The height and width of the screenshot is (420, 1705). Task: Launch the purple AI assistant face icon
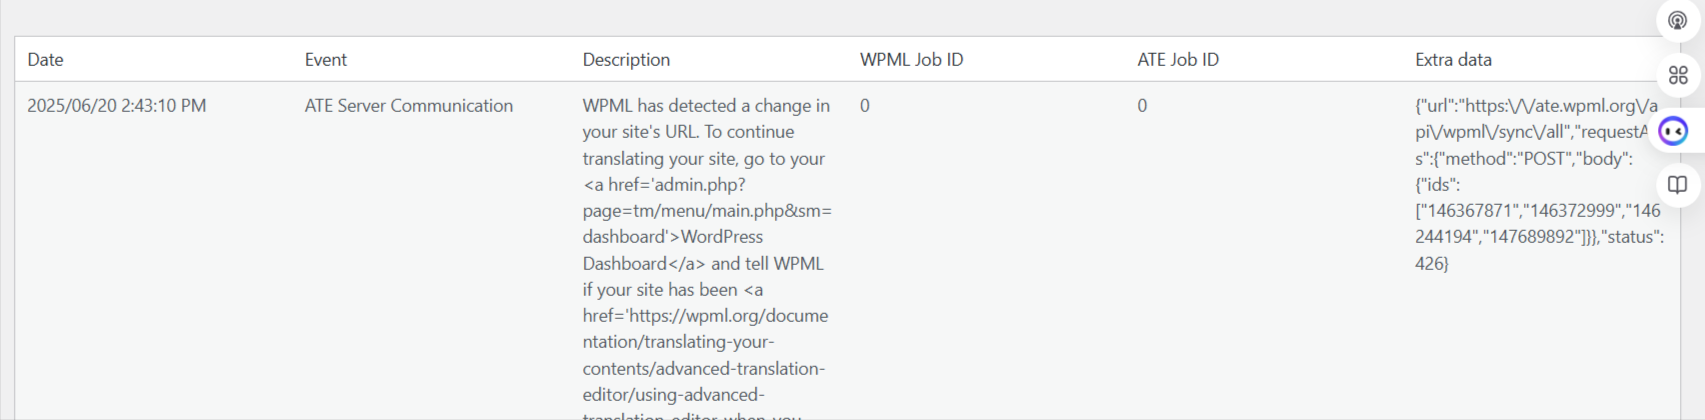point(1673,131)
